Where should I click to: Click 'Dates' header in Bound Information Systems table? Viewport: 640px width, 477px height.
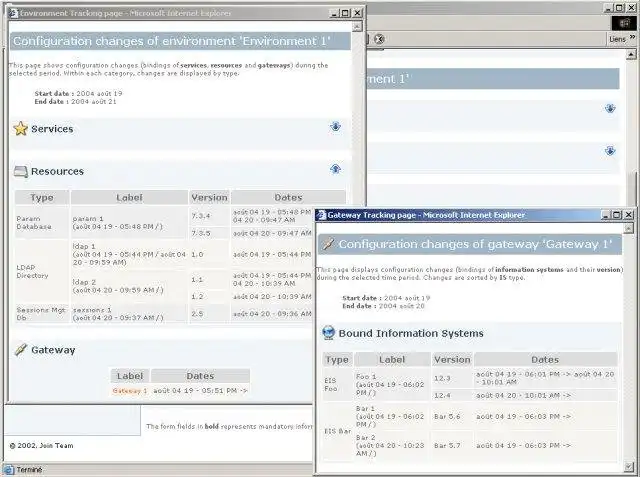point(545,359)
